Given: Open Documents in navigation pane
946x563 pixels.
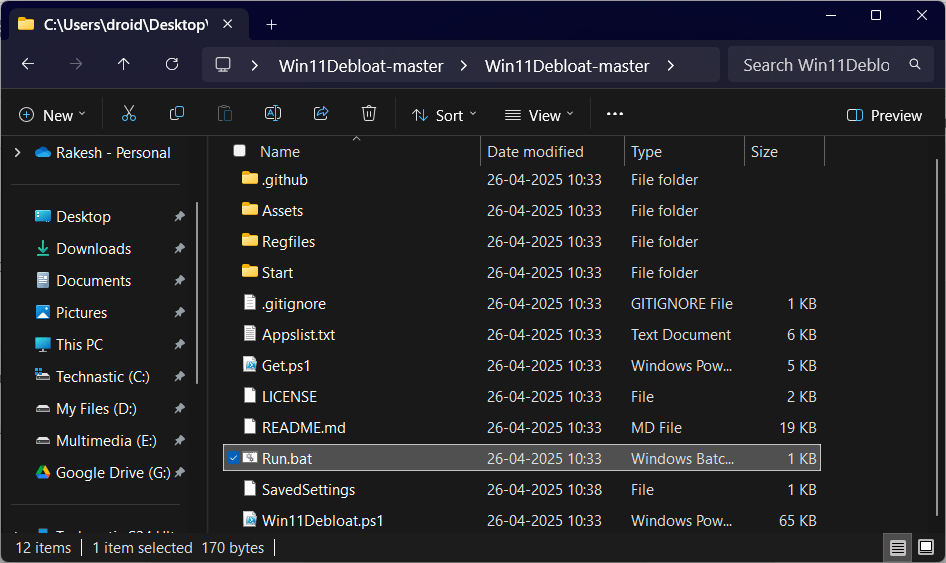Looking at the screenshot, I should 93,281.
